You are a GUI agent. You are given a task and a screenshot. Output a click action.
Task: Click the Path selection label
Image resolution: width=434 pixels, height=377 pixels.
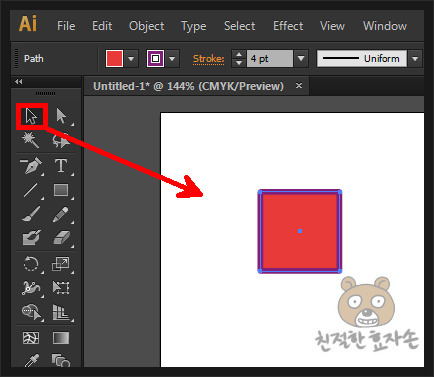[x=34, y=59]
